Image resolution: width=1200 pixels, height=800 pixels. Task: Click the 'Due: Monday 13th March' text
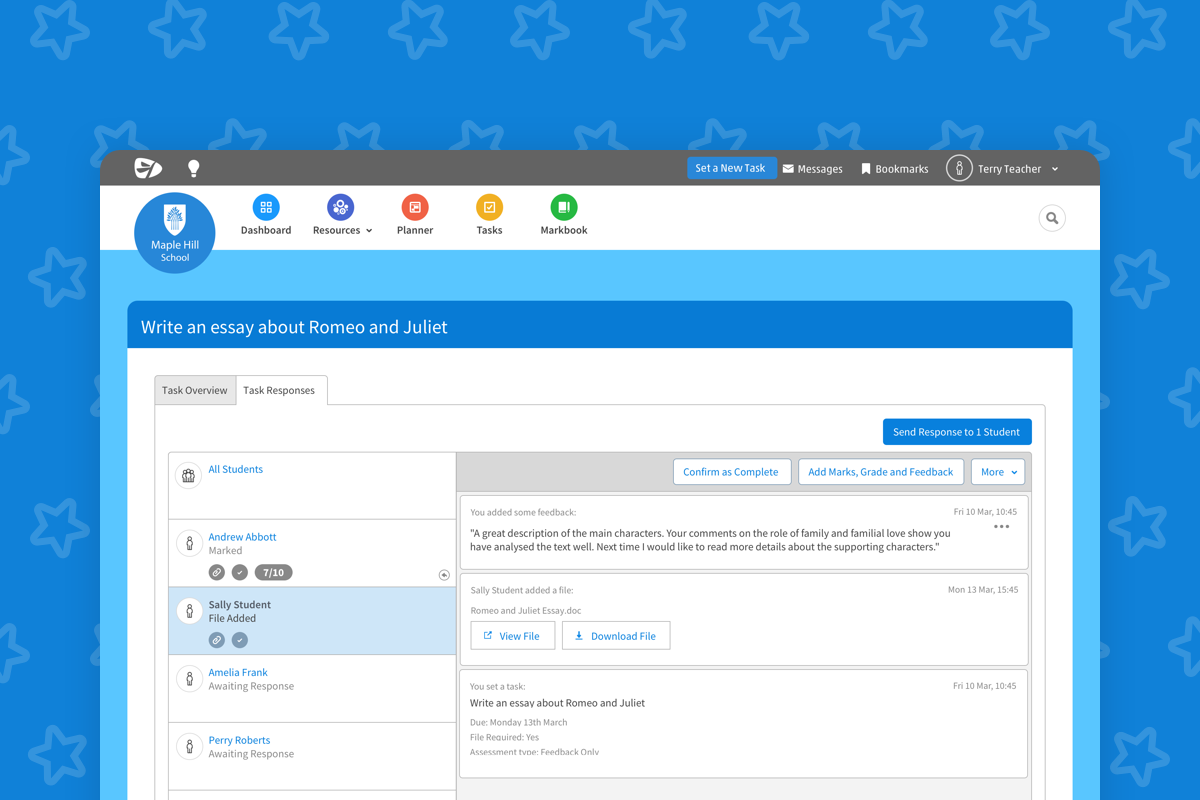518,722
